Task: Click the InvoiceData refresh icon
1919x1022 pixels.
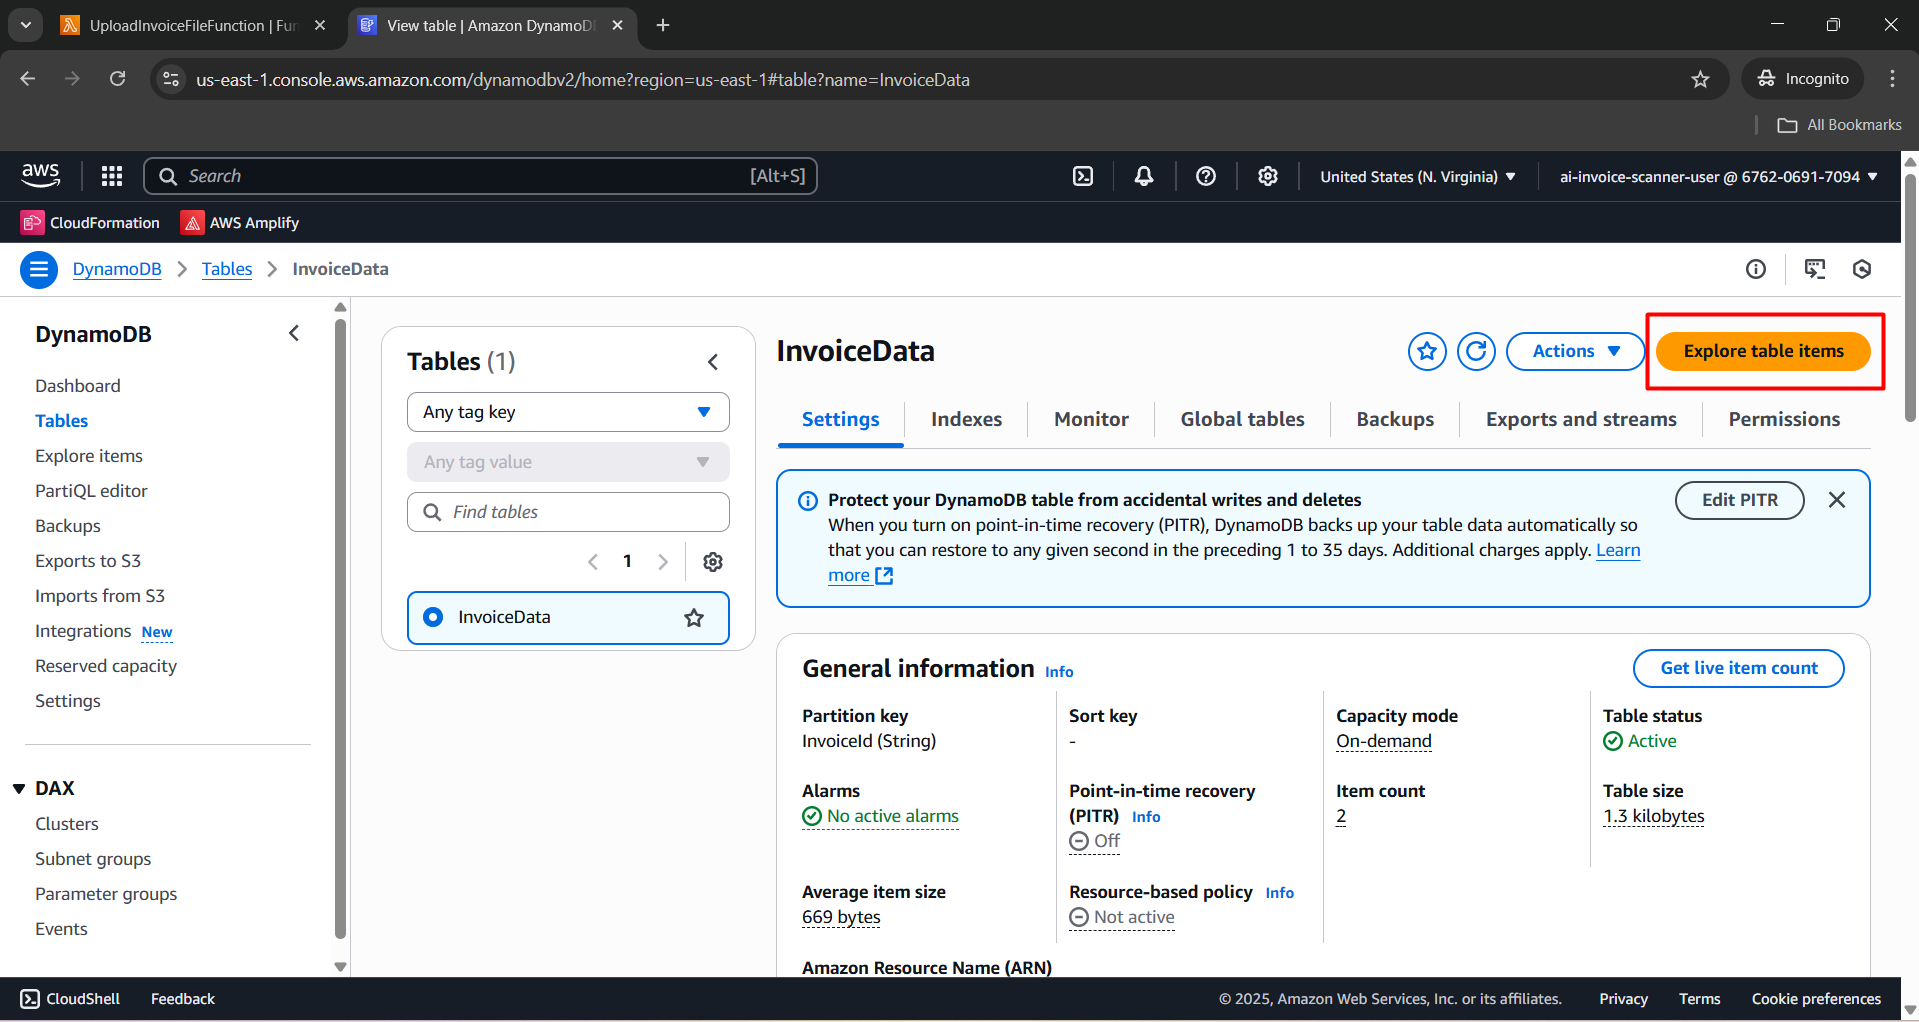Action: click(x=1476, y=351)
